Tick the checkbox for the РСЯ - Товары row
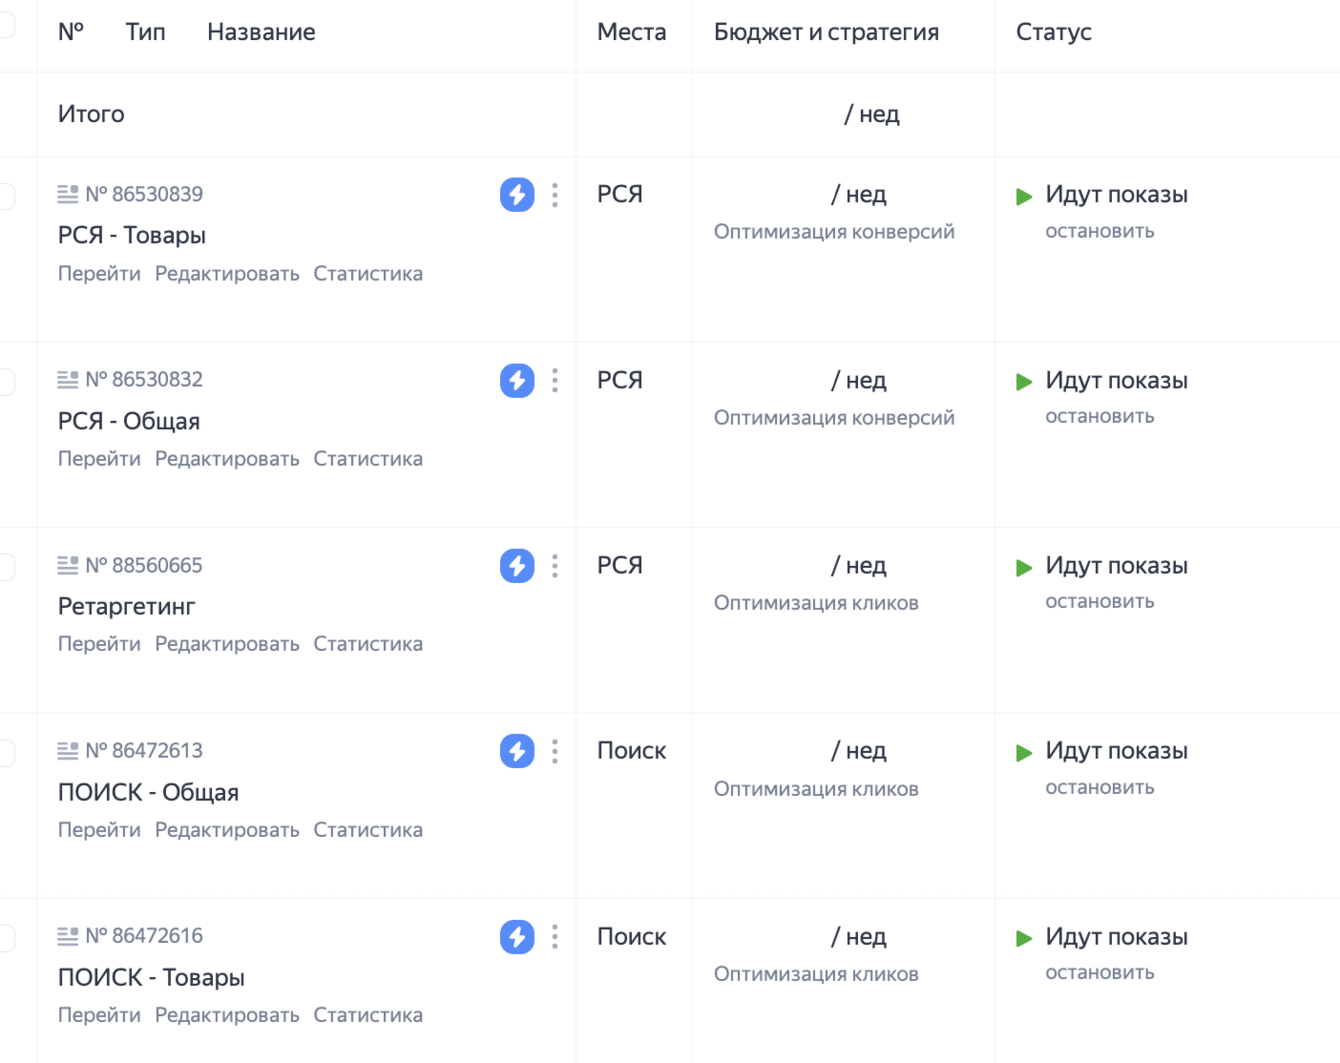Viewport: 1340px width, 1063px height. pyautogui.click(x=6, y=195)
